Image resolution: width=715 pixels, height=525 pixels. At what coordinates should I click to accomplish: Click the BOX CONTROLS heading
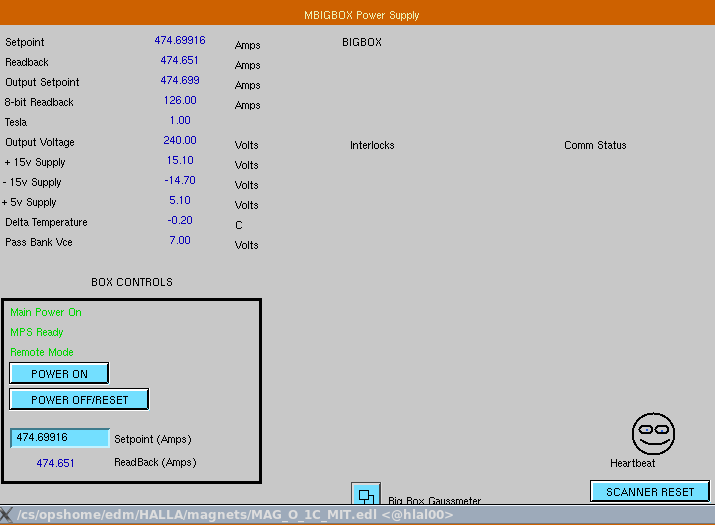[132, 282]
